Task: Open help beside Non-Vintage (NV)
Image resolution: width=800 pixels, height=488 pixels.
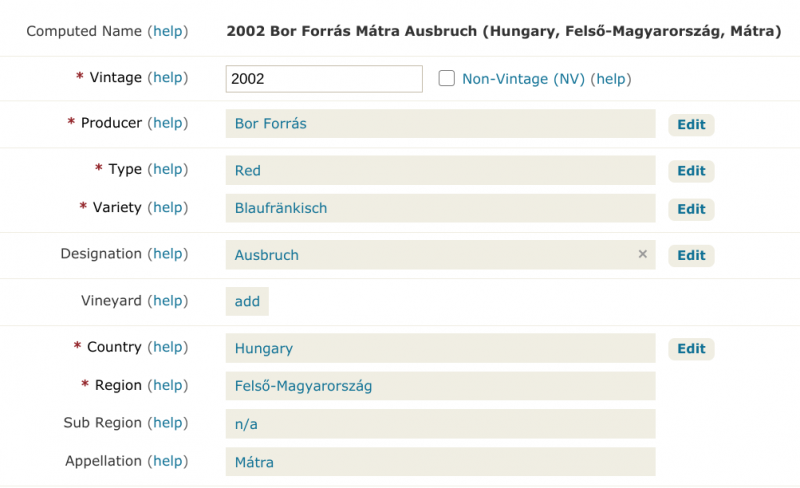Action: (611, 79)
